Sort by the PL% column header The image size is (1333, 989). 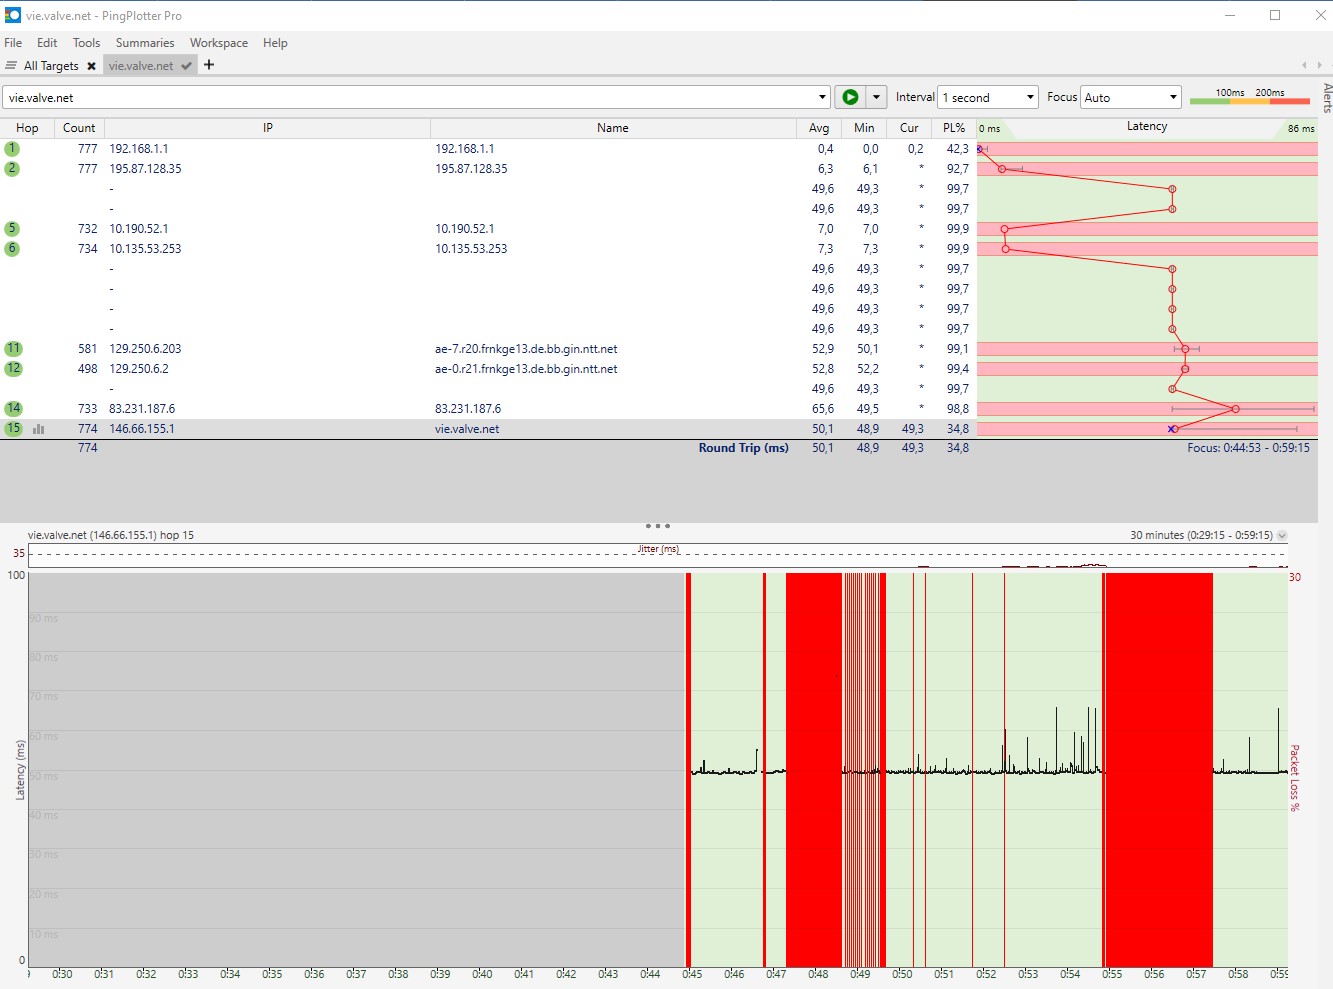coord(954,128)
